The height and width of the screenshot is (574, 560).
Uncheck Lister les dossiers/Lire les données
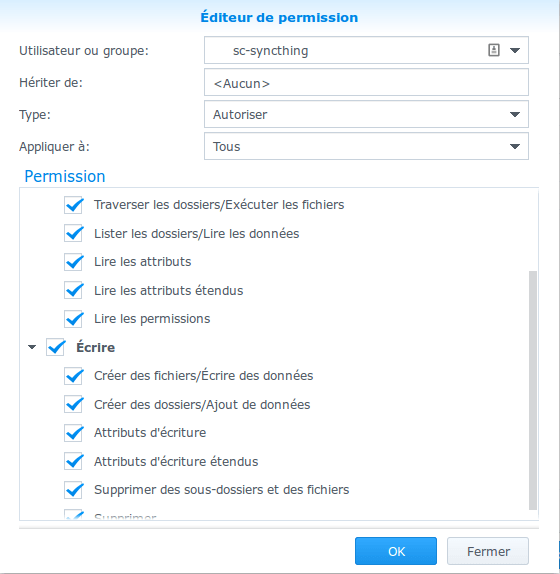click(x=74, y=234)
